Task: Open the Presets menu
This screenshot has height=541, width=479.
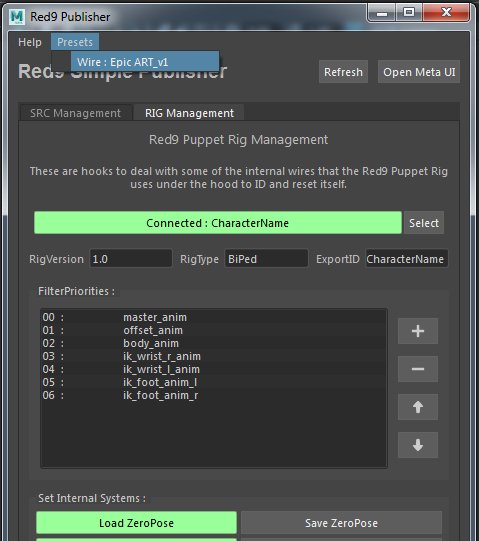Action: (75, 42)
